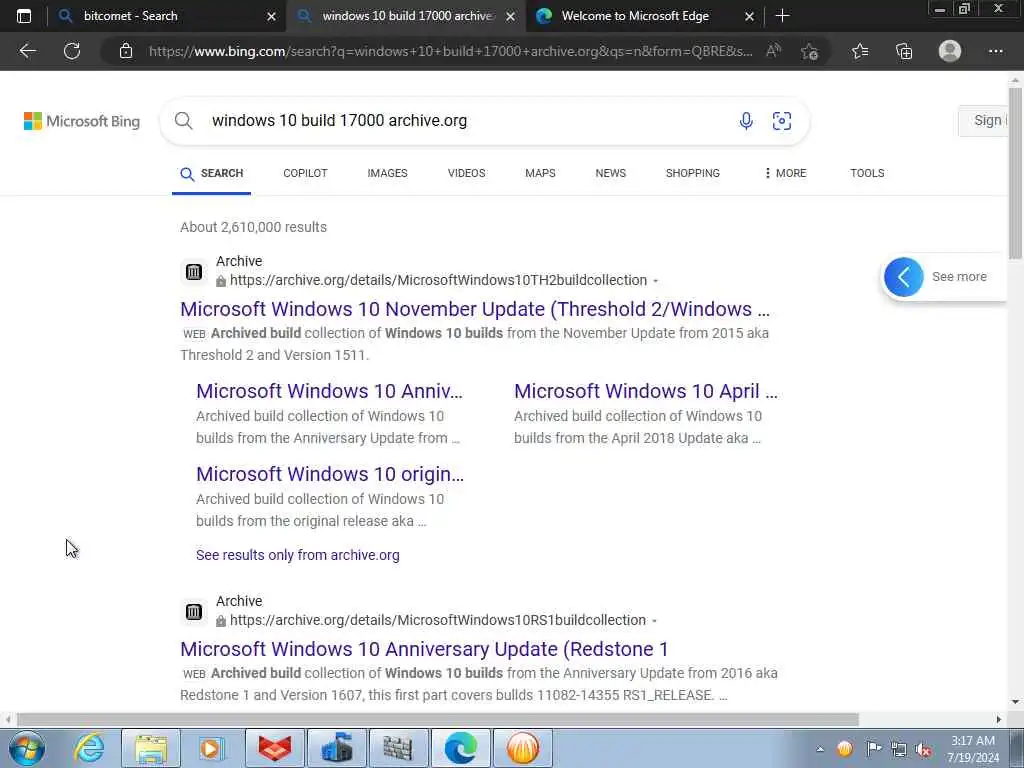
Task: Click the Microsoft Bing logo
Action: [x=82, y=121]
